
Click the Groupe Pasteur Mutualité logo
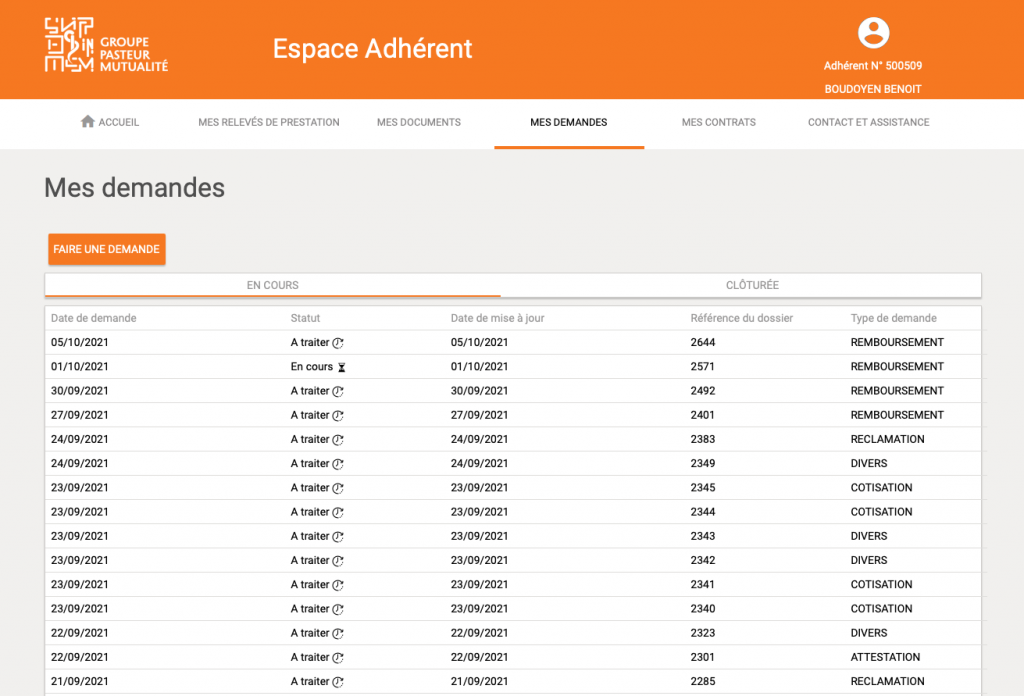pyautogui.click(x=106, y=46)
